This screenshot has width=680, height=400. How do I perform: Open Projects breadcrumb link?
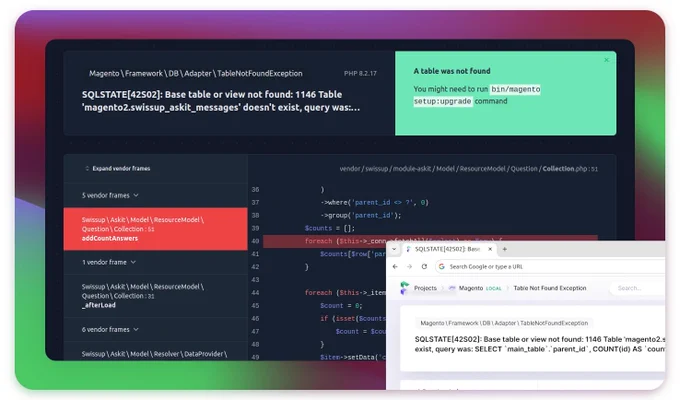[425, 288]
